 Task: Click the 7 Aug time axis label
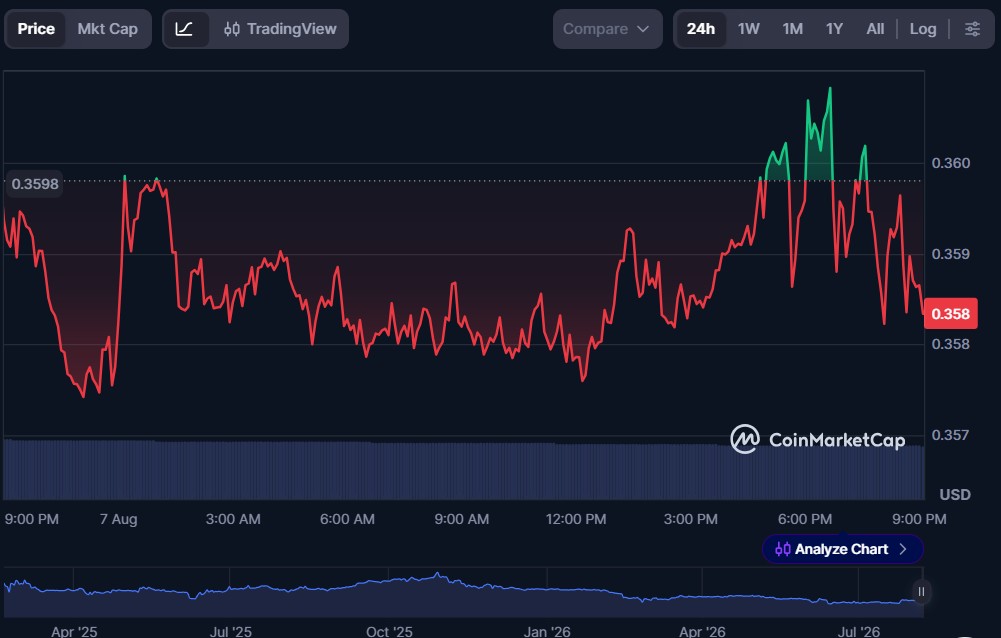pos(118,519)
